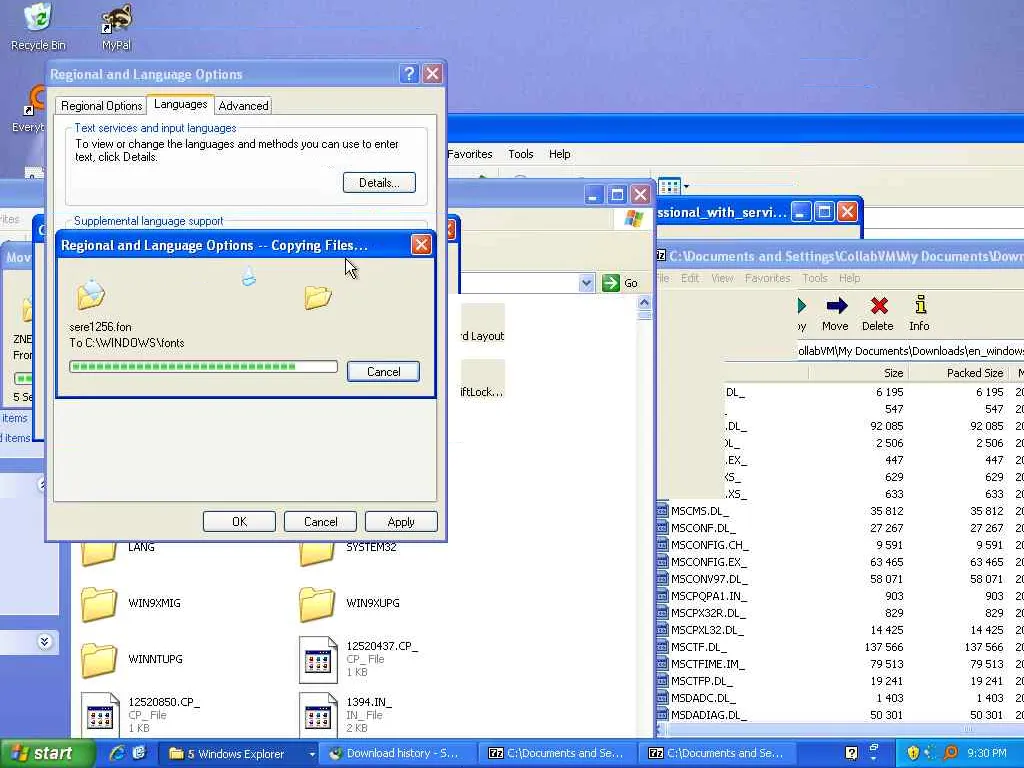Sort 7-Zip list by Packed Size column
Viewport: 1024px width, 768px height.
point(959,373)
